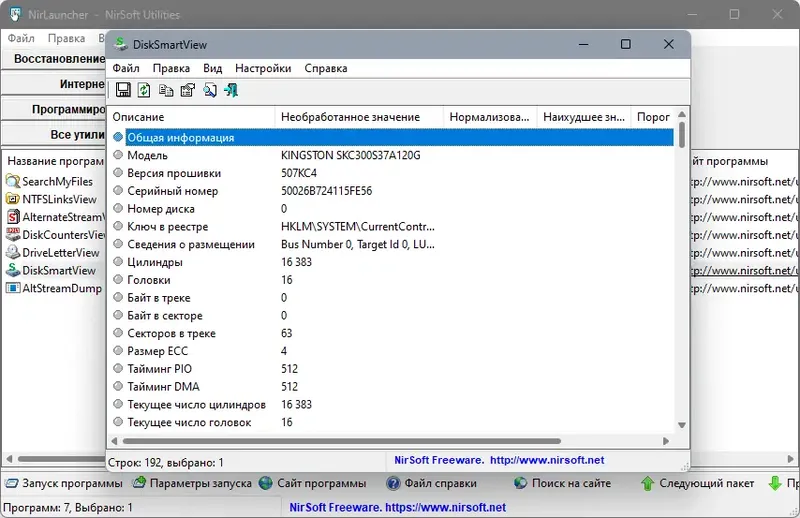This screenshot has height=518, width=800.
Task: Click the DiskSmartView horizontal scrollbar thumb
Action: [342, 441]
